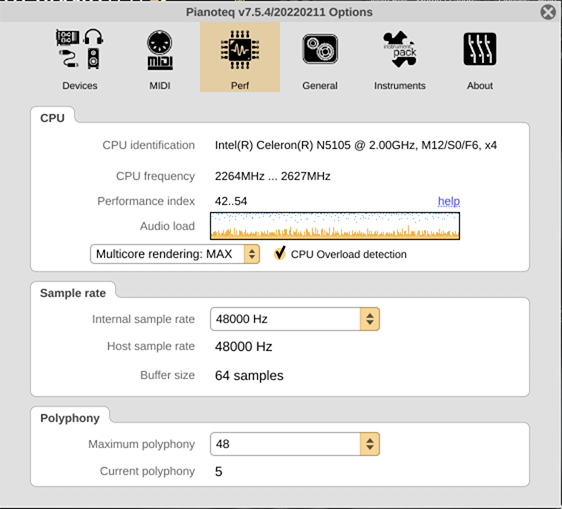The height and width of the screenshot is (509, 562).
Task: Click the Current polyphony value 5
Action: point(219,471)
